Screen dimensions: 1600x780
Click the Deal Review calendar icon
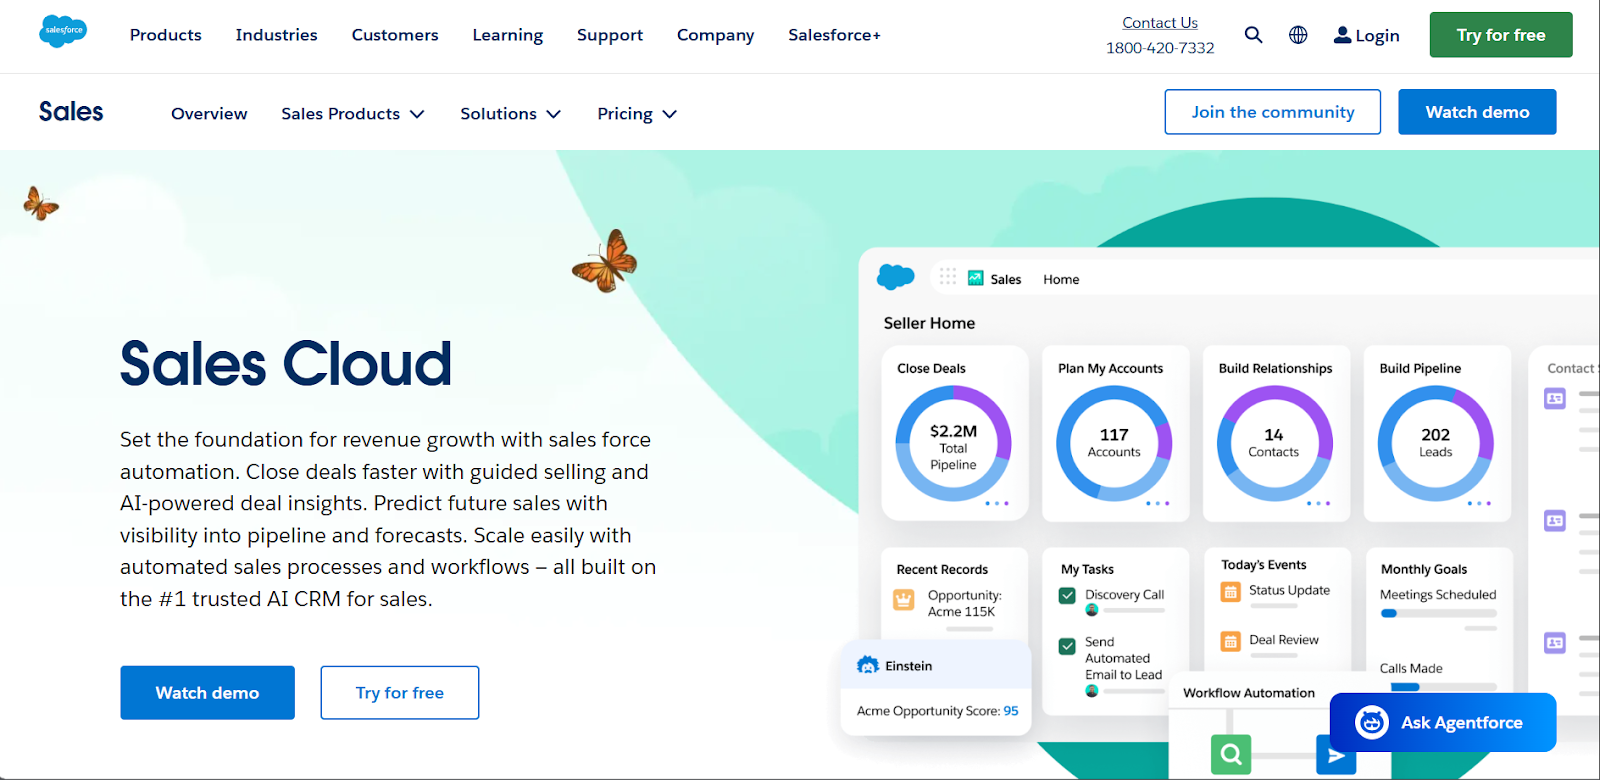(1231, 641)
